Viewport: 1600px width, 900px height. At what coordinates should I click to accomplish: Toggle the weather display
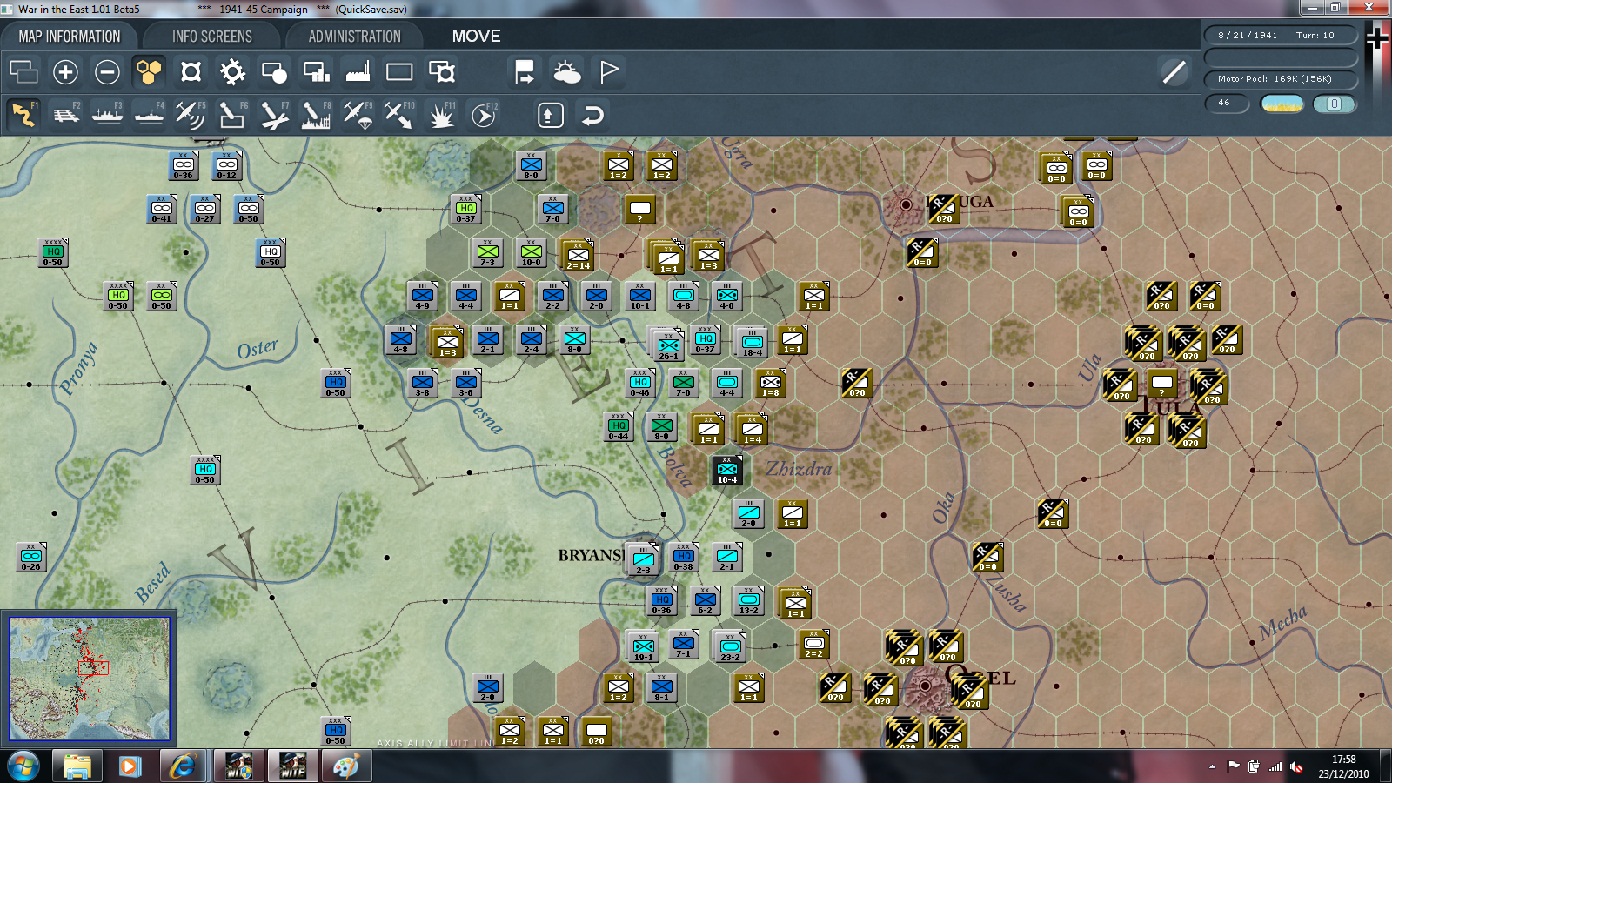(567, 72)
